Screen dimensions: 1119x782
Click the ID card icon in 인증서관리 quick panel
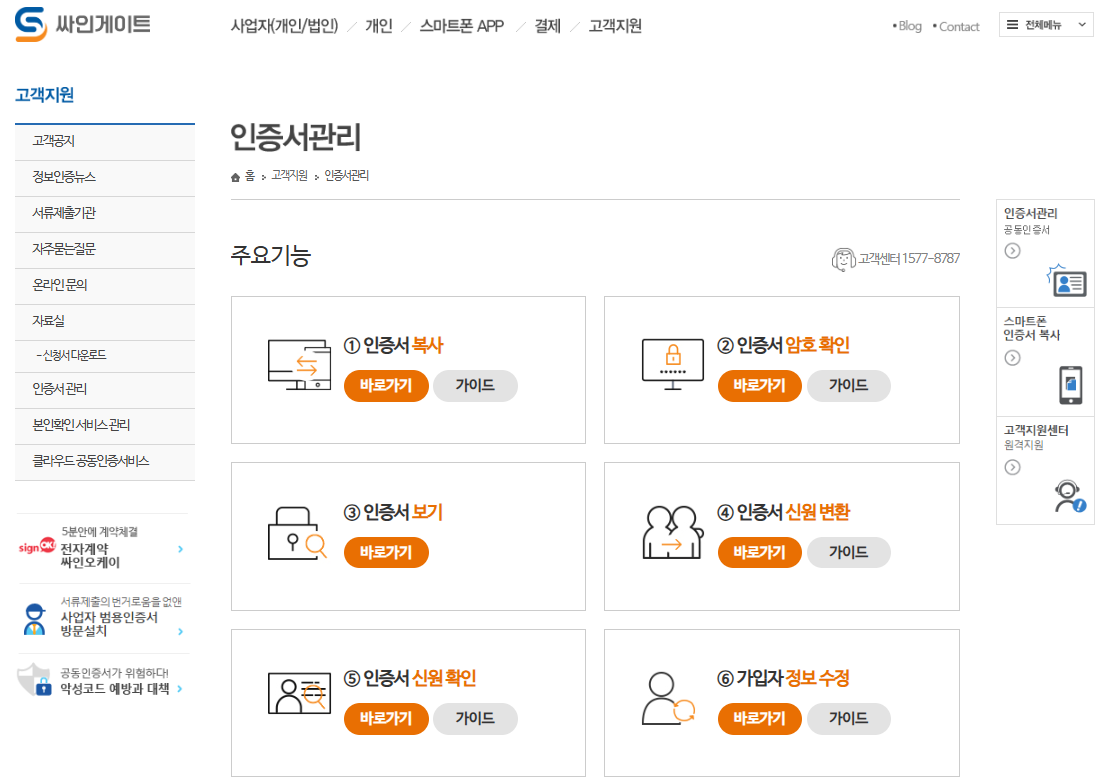click(x=1067, y=280)
